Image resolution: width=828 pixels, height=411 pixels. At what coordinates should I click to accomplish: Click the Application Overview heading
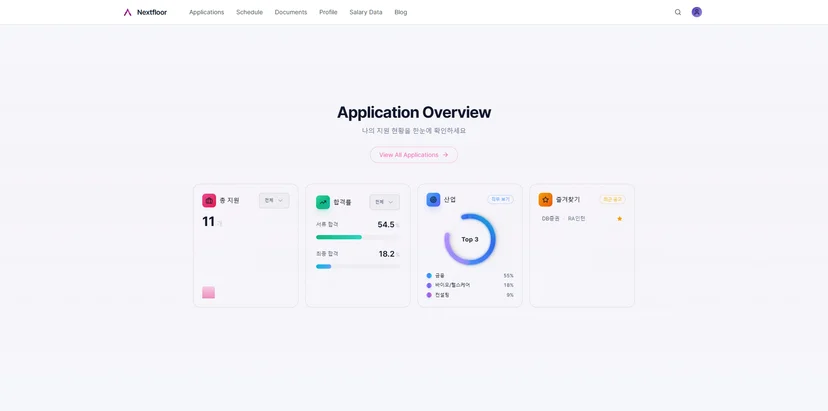(414, 113)
